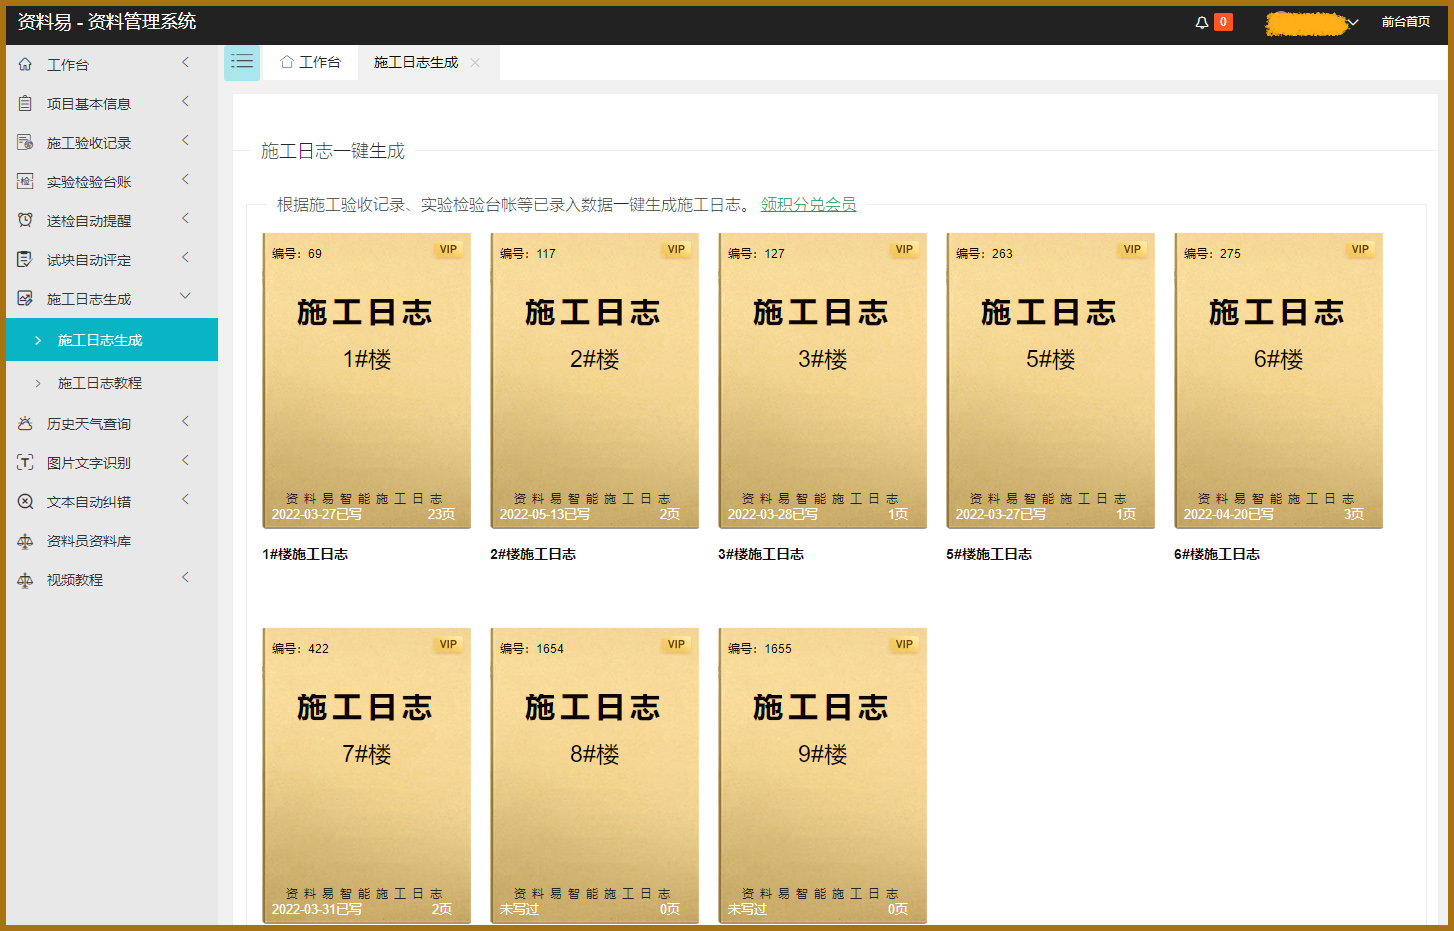Image resolution: width=1454 pixels, height=931 pixels.
Task: Open 施工日志教程 submenu item
Action: [100, 383]
